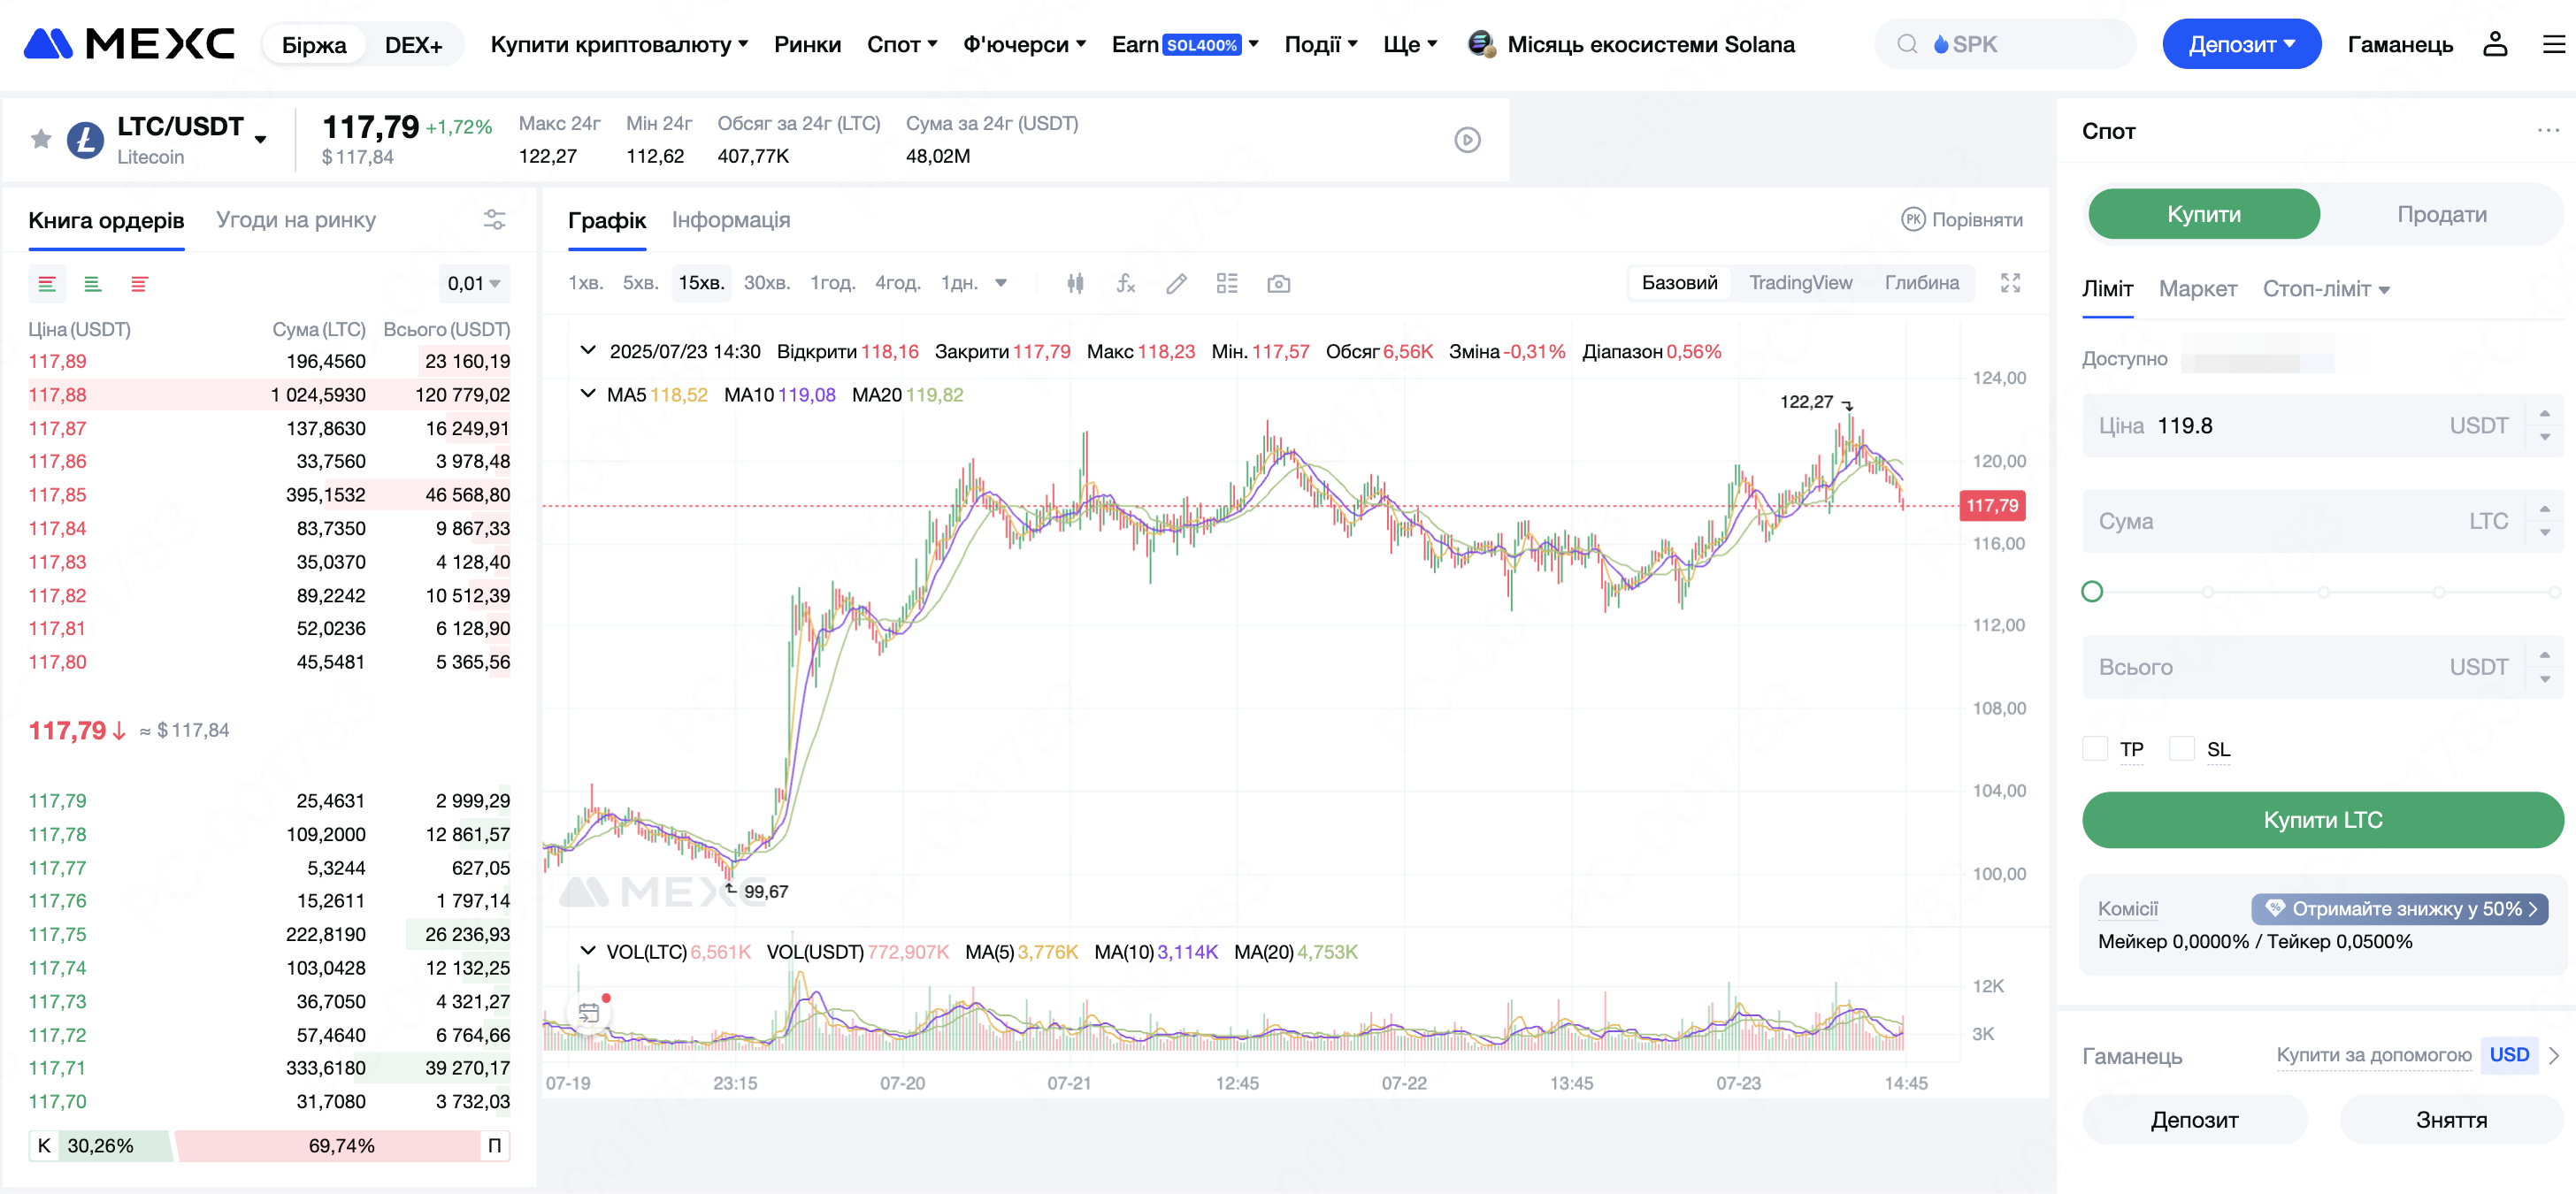Open the hamburger menu icon
The height and width of the screenshot is (1194, 2576).
(2554, 44)
